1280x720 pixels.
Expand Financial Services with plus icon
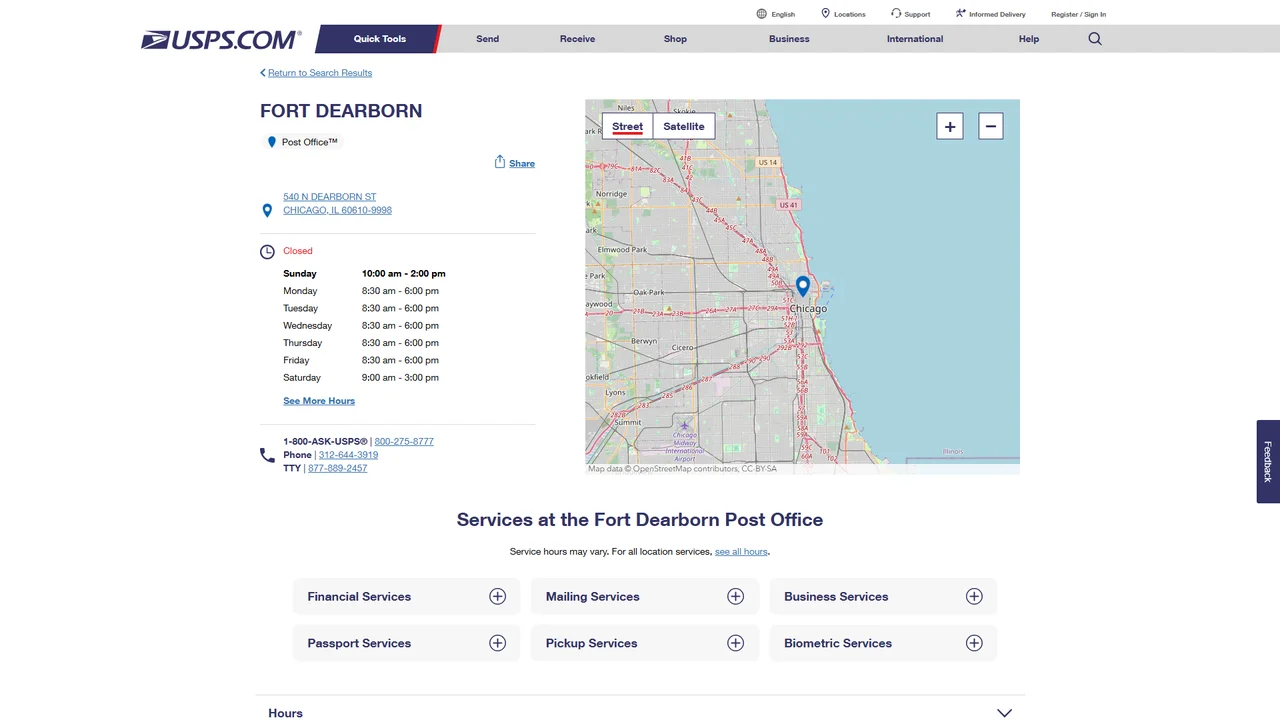click(497, 596)
